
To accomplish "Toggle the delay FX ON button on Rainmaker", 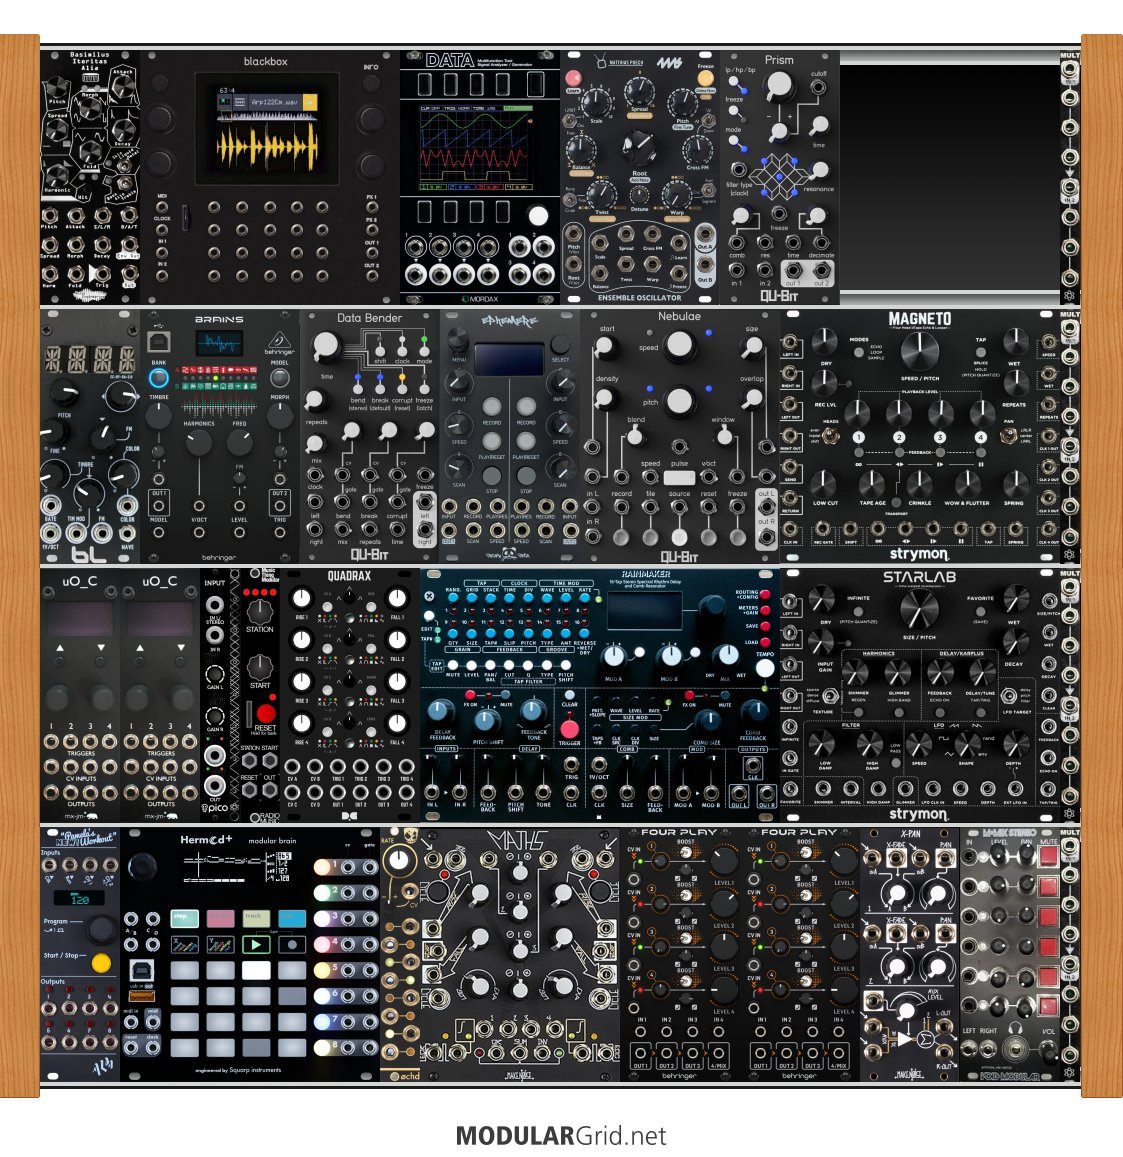I will [471, 695].
